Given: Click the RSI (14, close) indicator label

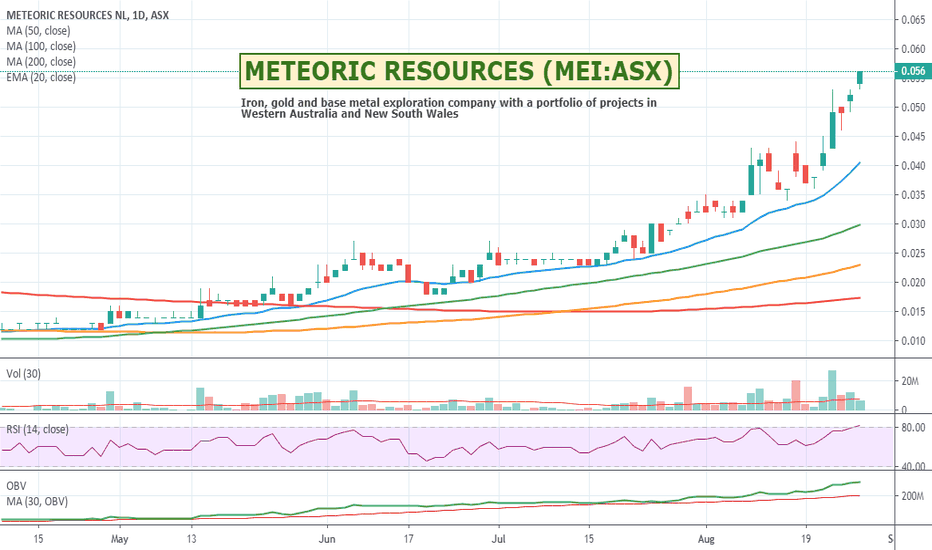Looking at the screenshot, I should click(x=37, y=429).
